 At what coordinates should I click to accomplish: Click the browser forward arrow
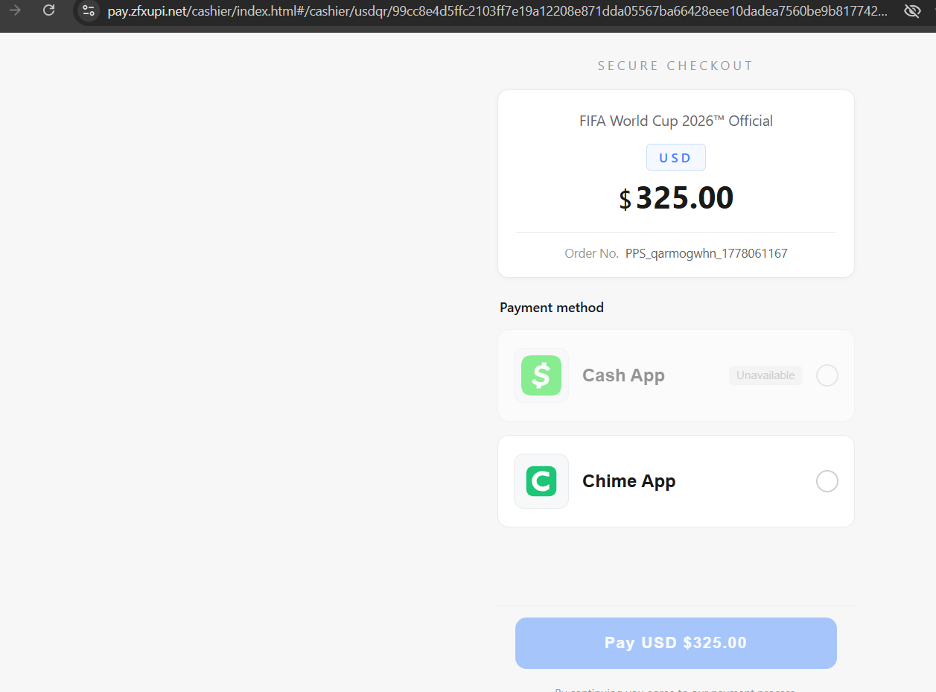click(x=15, y=10)
